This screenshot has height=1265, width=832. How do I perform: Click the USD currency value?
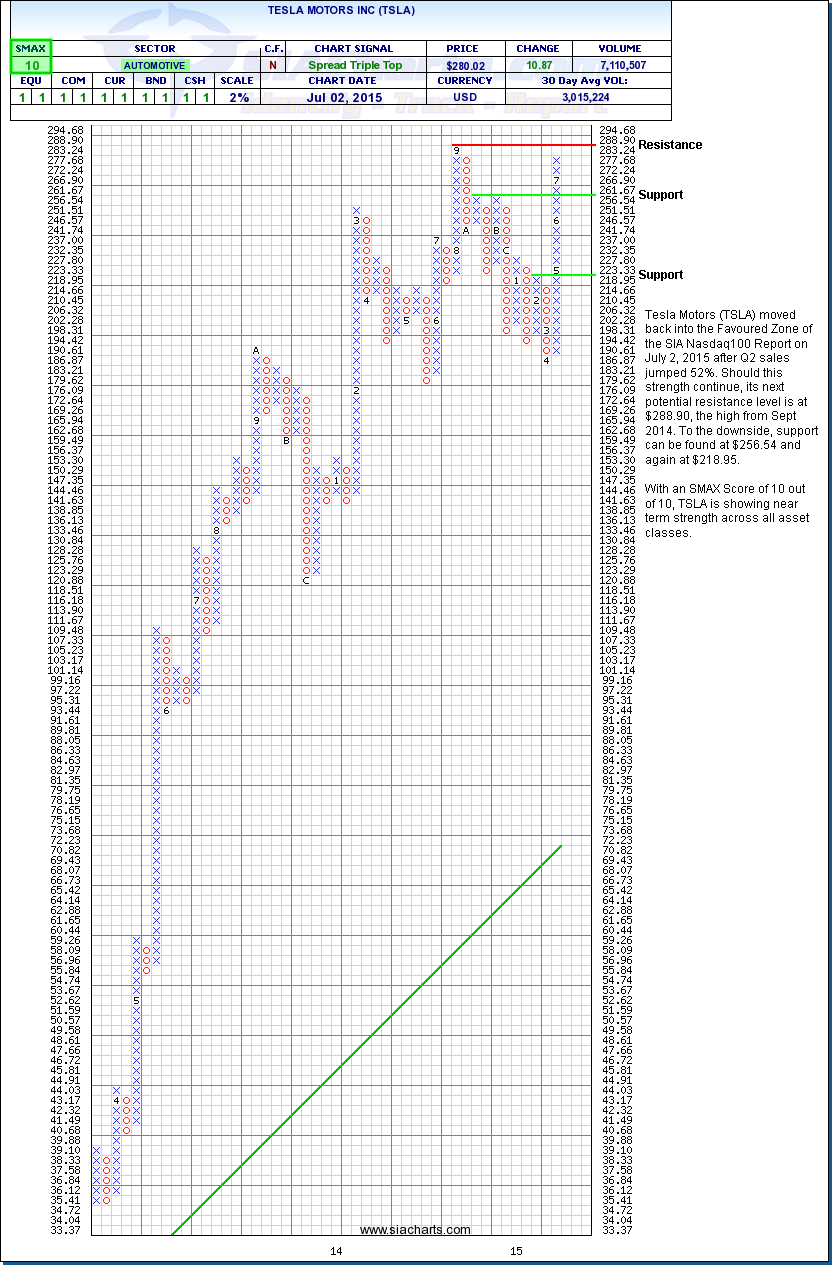click(x=465, y=97)
